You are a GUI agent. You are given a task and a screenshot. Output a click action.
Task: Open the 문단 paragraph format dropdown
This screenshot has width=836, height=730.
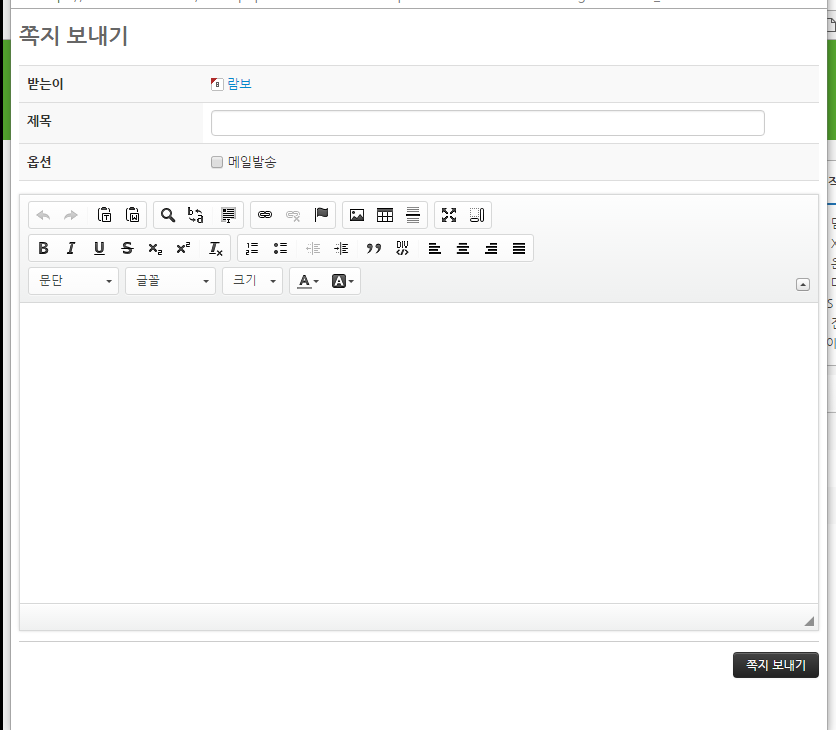point(74,281)
